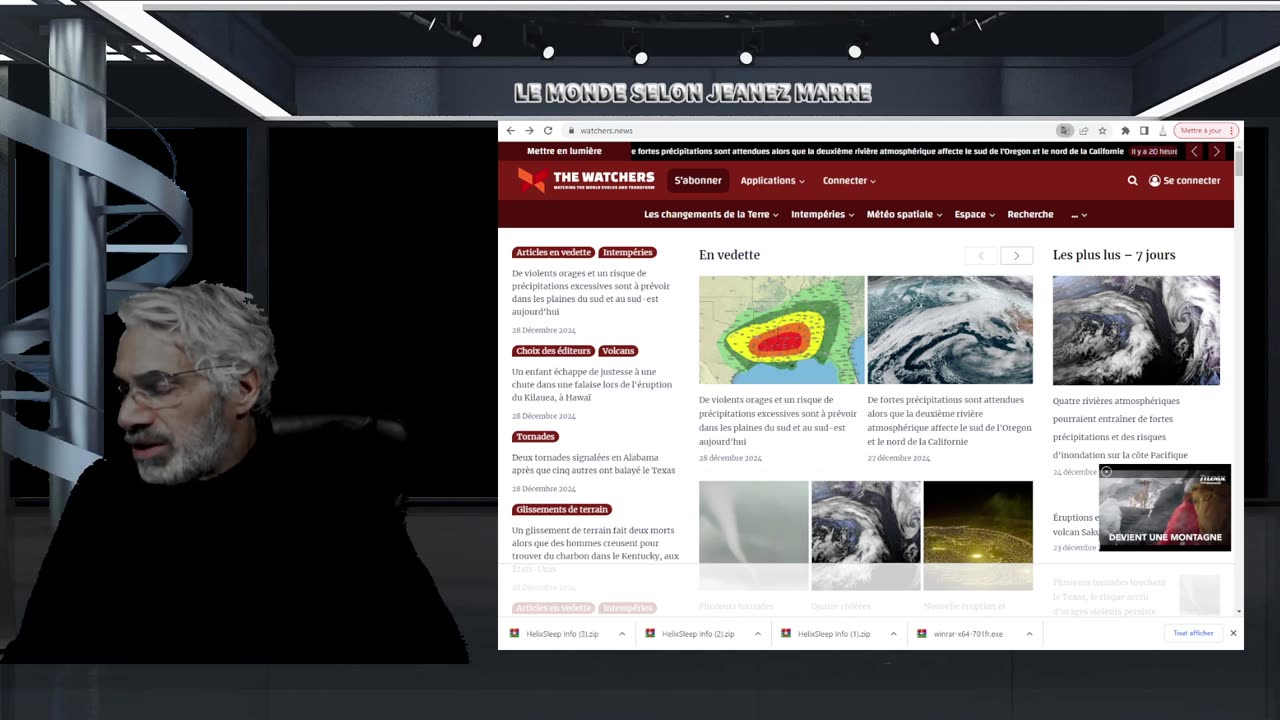Open site info lock icon in address bar
The image size is (1280, 720).
571,131
